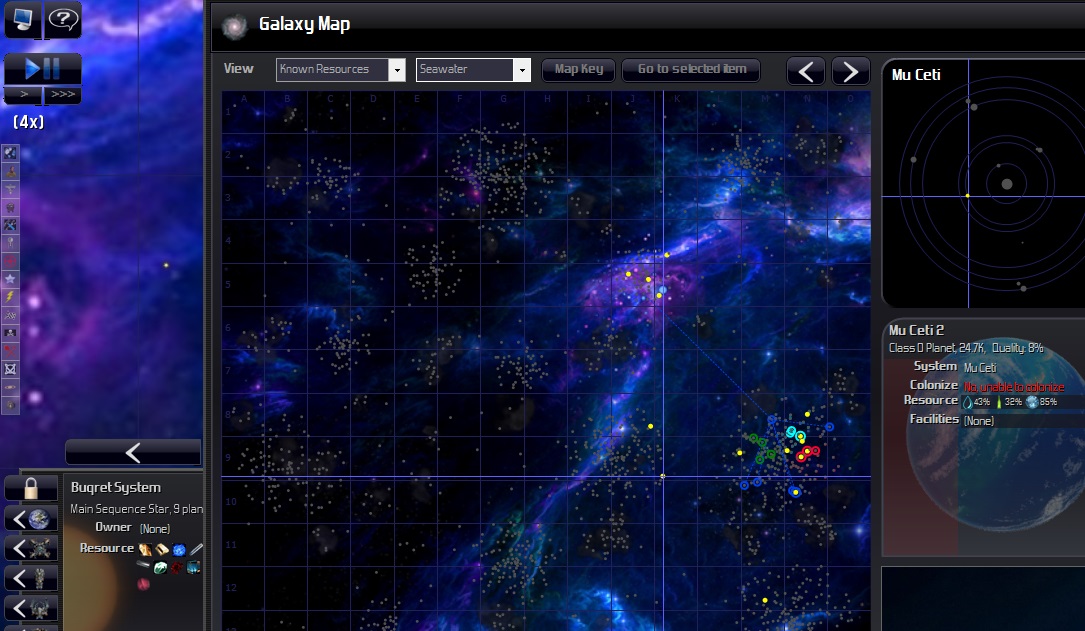Viewport: 1085px width, 631px height.
Task: Open the empire summary sidebar icon at top
Action: [x=10, y=153]
